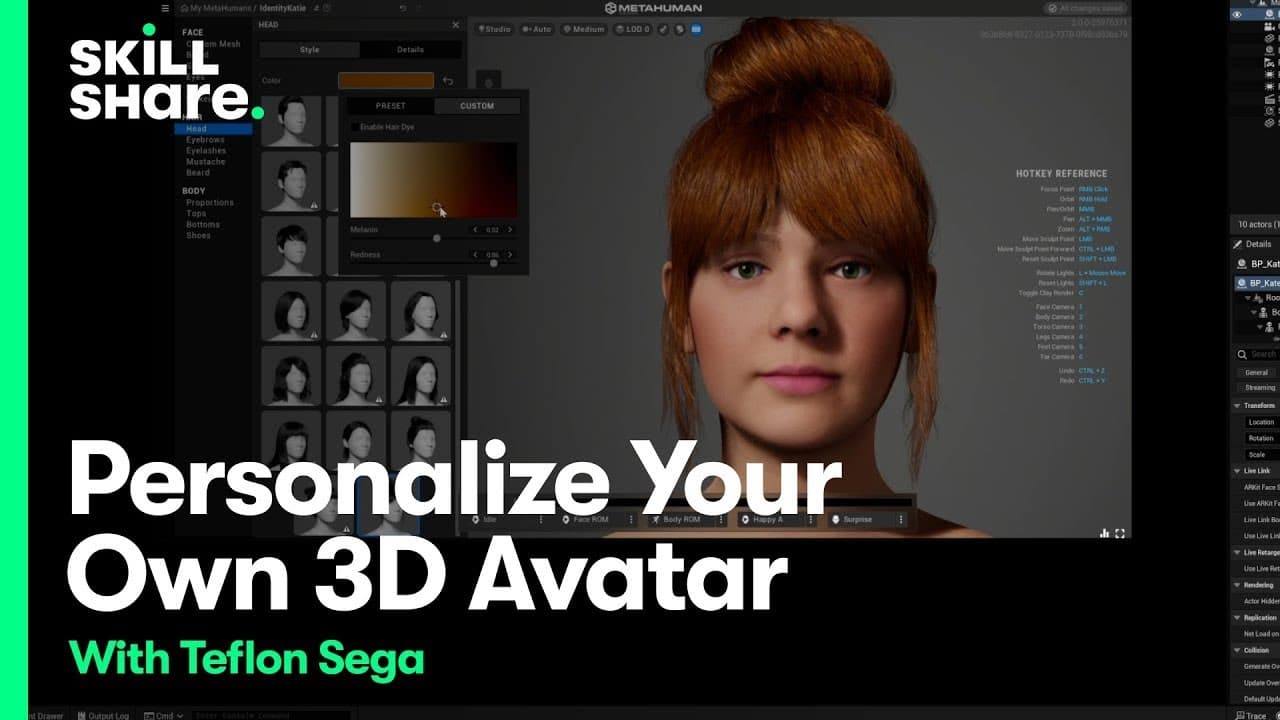1280x720 pixels.
Task: Switch to the Style tab
Action: [309, 49]
